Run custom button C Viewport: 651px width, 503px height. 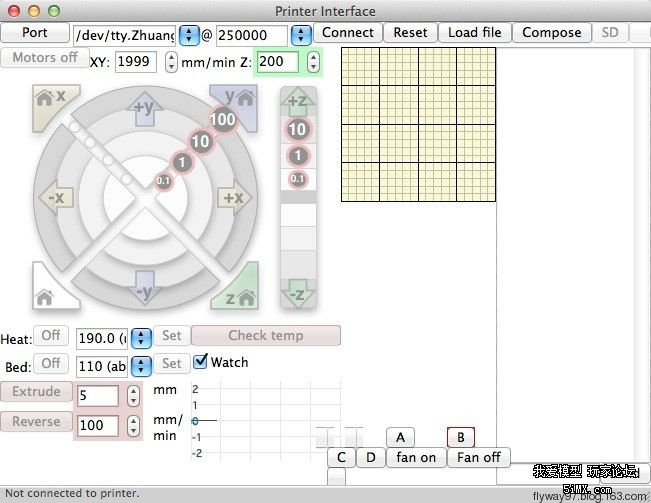341,457
